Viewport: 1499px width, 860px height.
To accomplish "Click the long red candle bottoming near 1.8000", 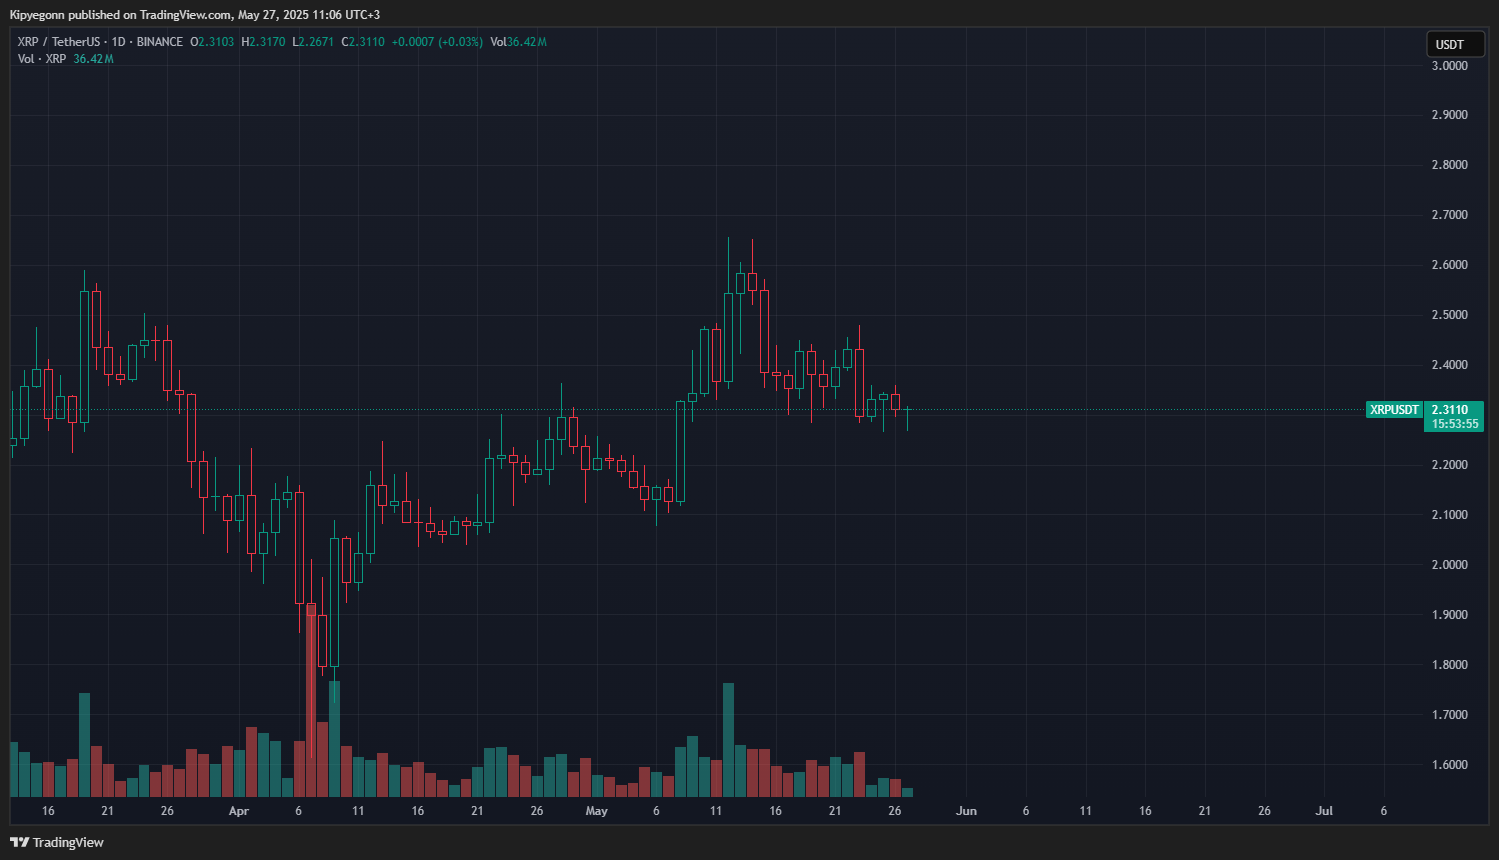I will 323,640.
